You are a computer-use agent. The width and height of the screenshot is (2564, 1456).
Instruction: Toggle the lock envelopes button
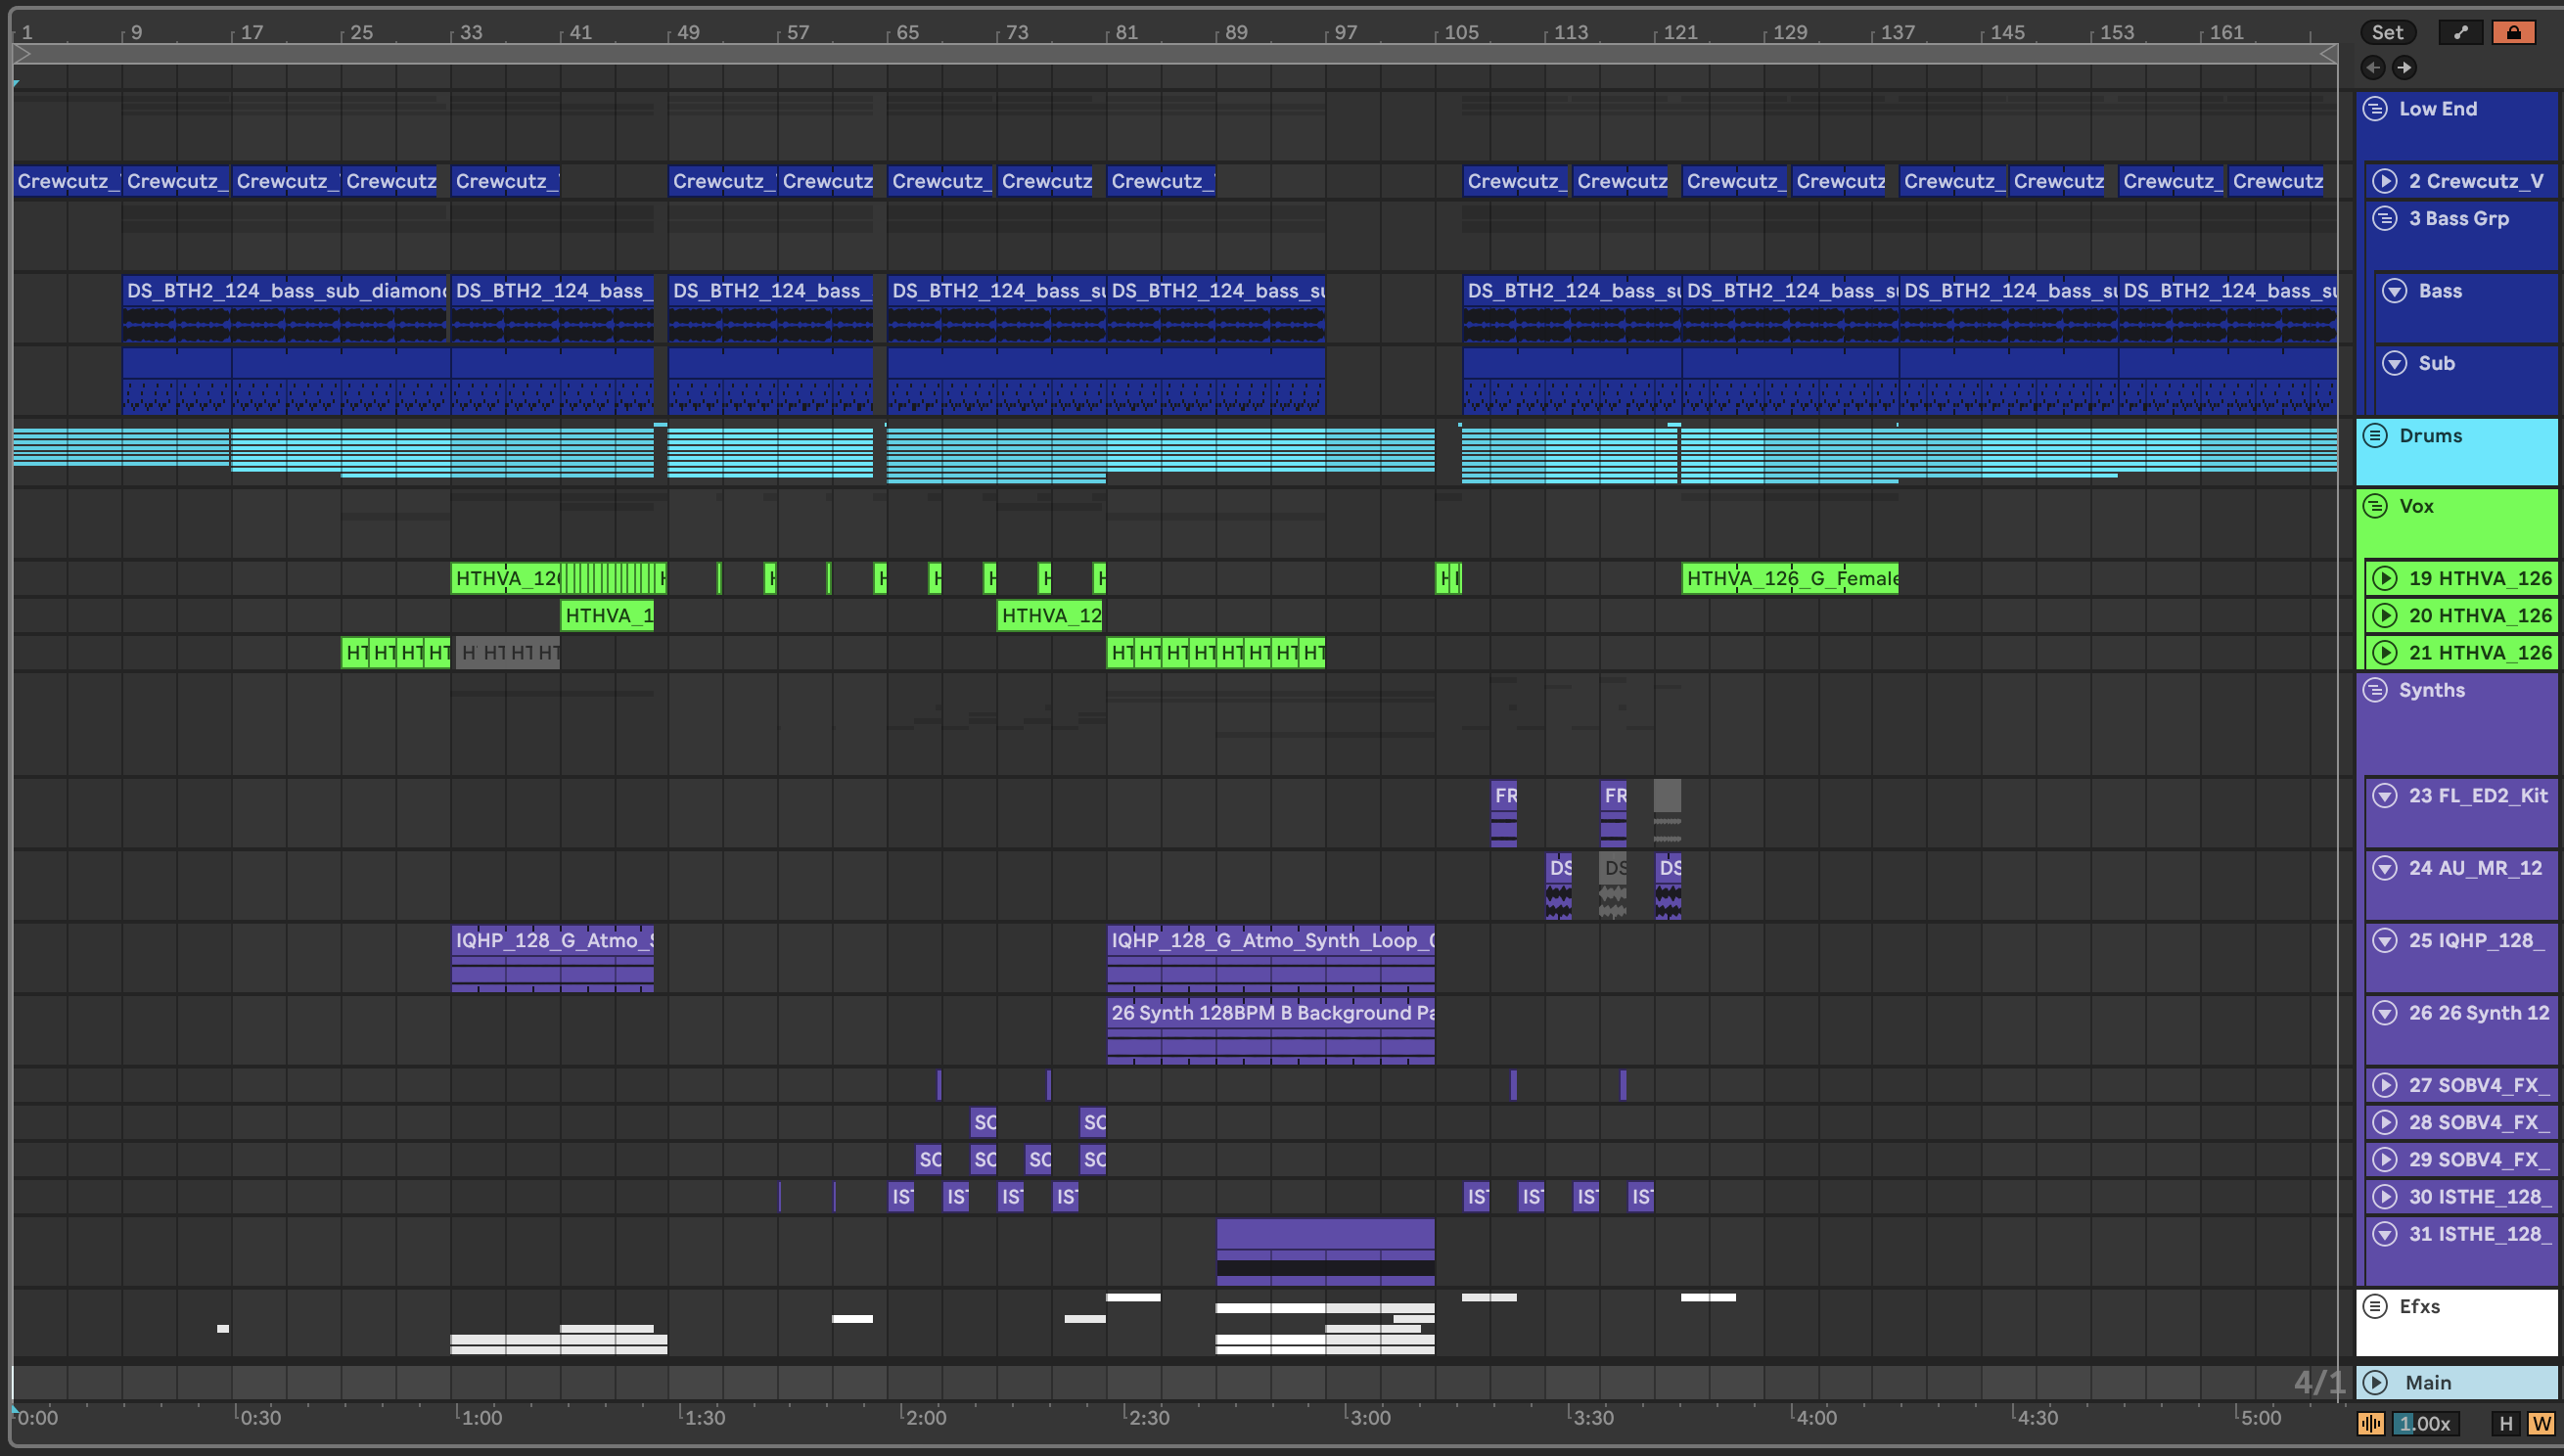[x=2513, y=32]
